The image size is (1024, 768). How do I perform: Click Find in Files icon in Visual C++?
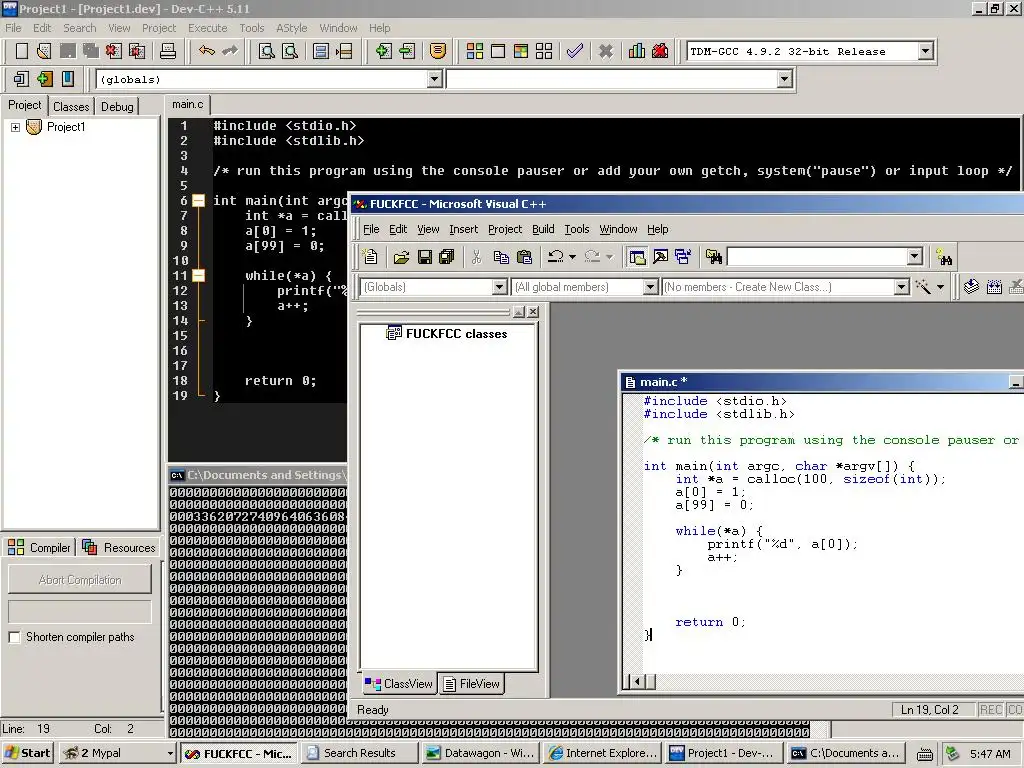click(714, 257)
